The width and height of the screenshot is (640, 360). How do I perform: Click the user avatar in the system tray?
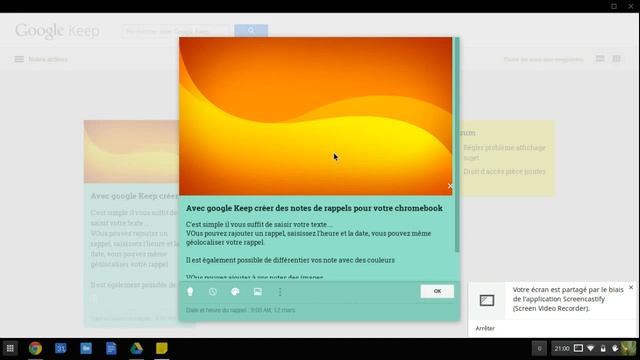628,348
